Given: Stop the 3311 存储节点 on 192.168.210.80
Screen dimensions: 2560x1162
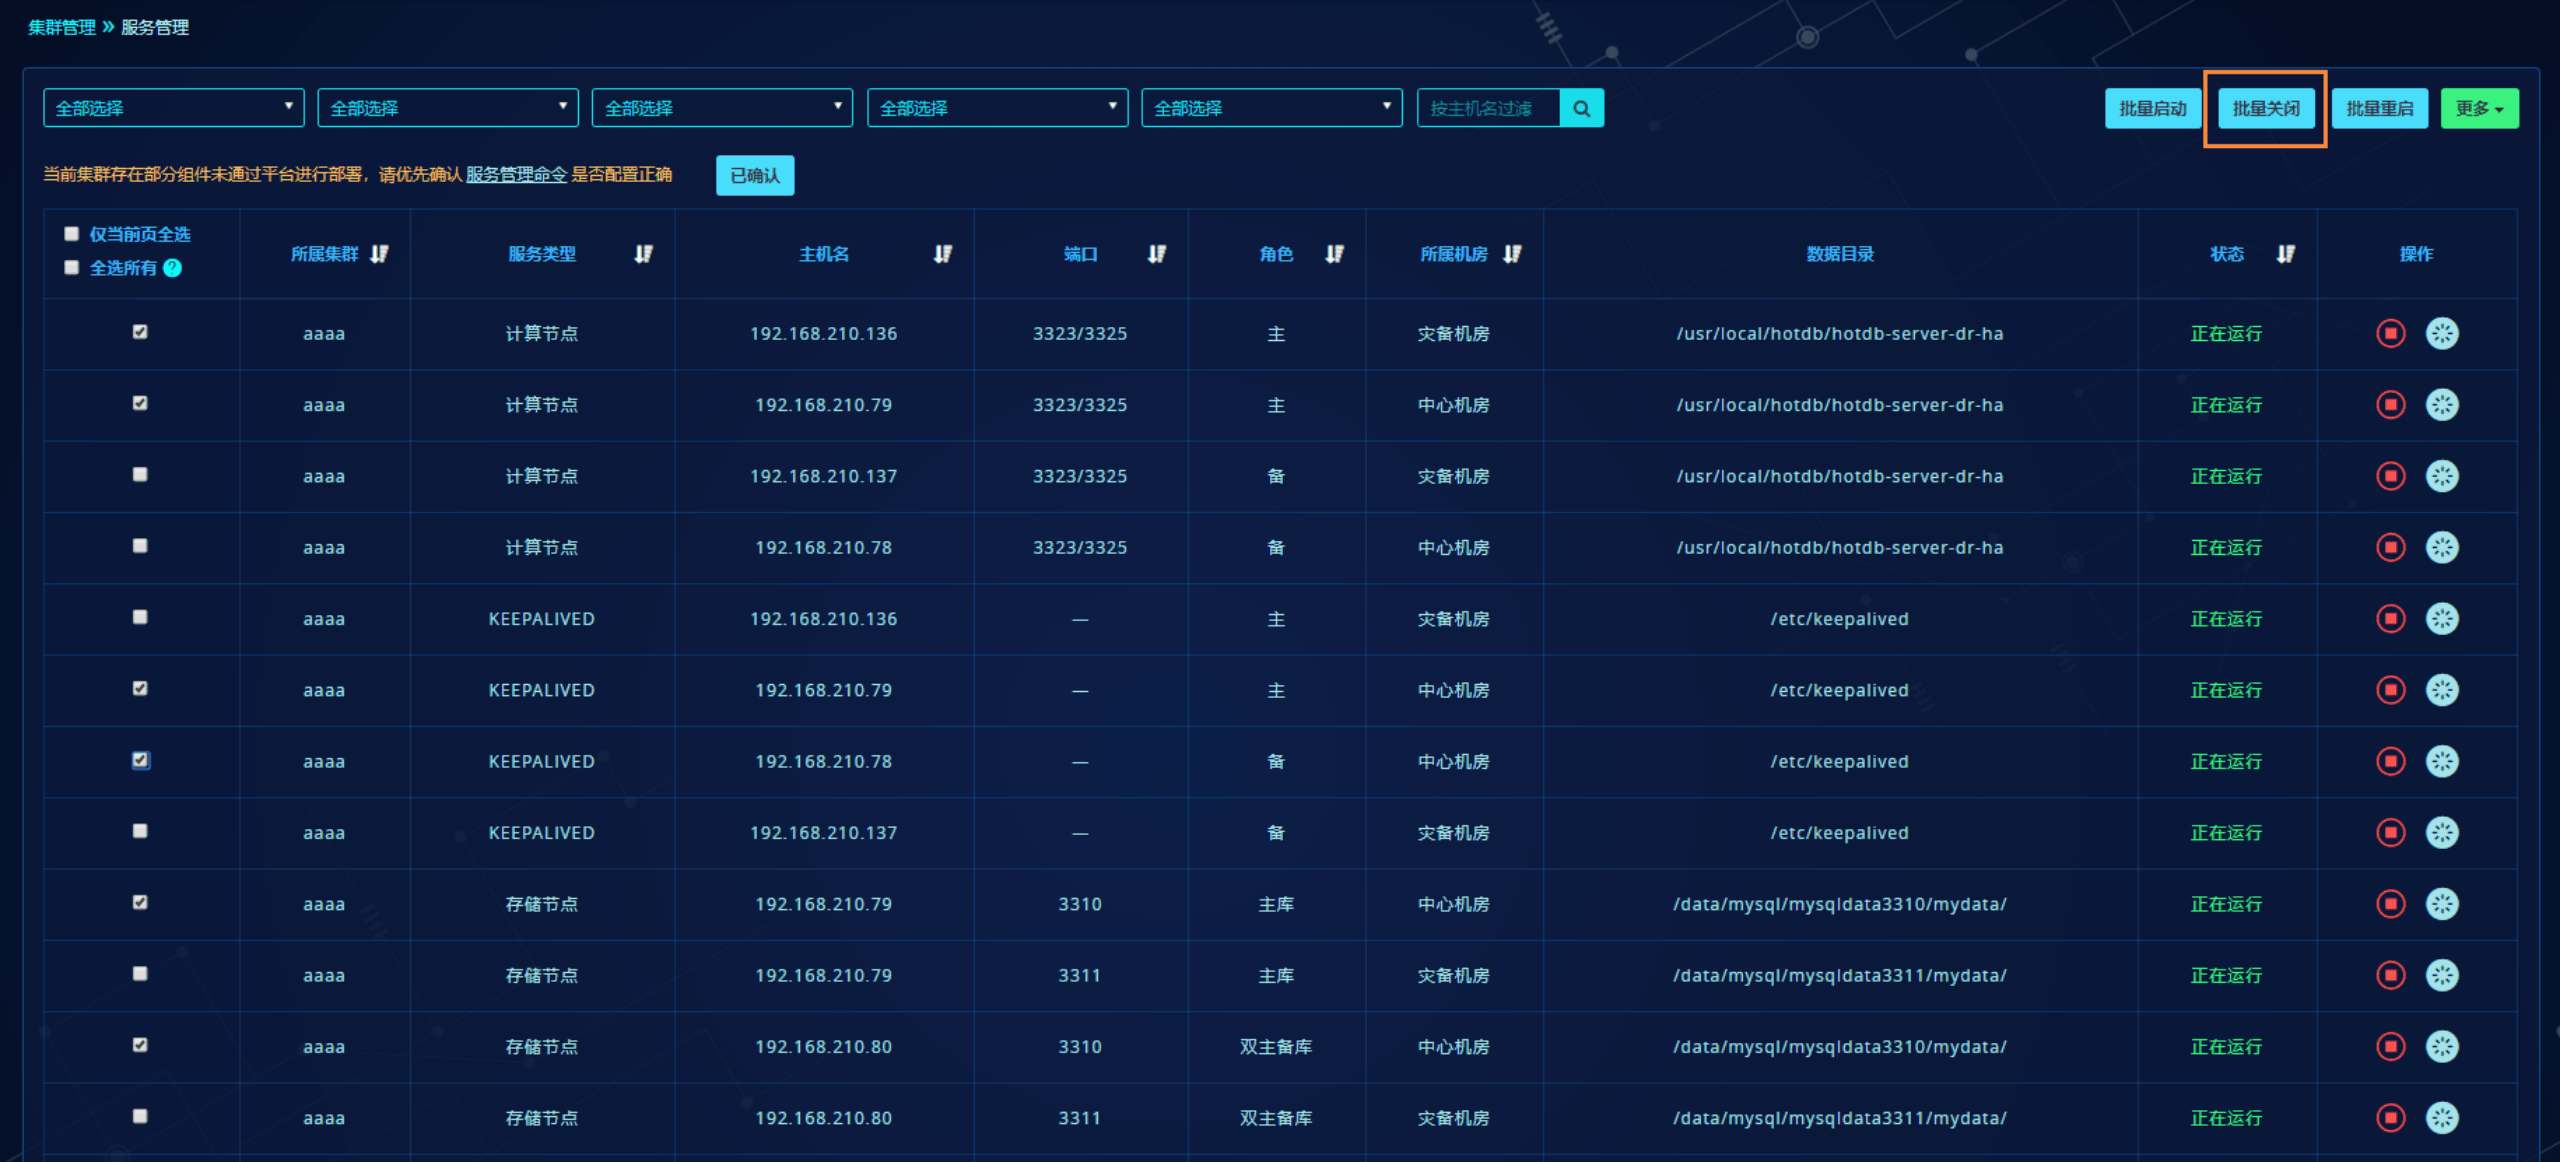Looking at the screenshot, I should click(x=2390, y=1117).
